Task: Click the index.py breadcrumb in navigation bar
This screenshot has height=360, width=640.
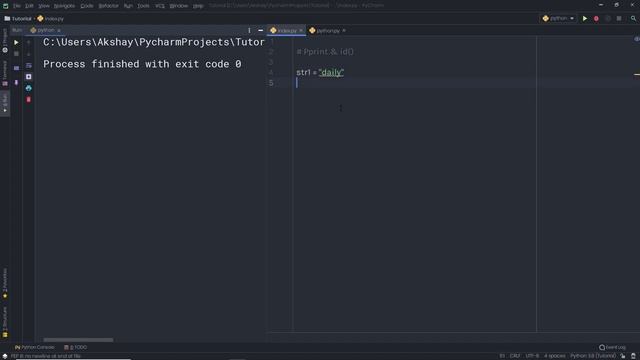Action: pos(51,19)
